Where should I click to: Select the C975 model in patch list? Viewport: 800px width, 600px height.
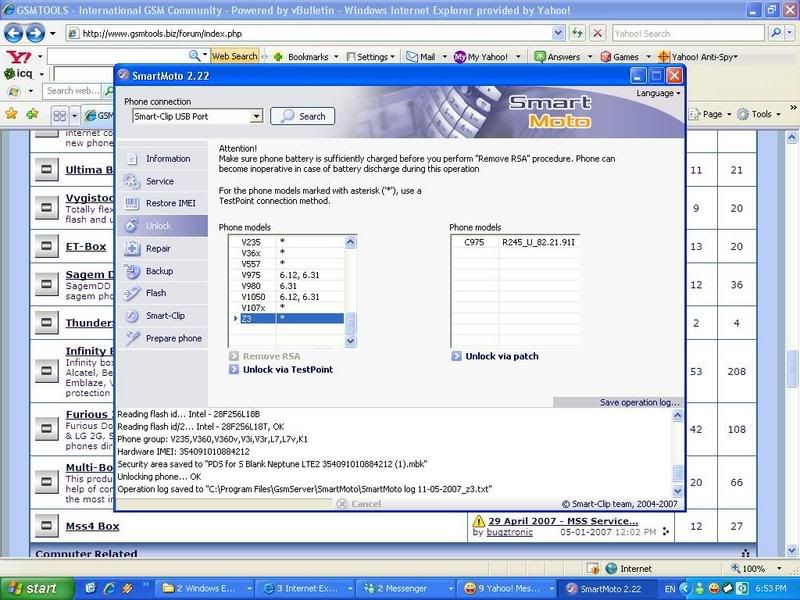pos(515,242)
